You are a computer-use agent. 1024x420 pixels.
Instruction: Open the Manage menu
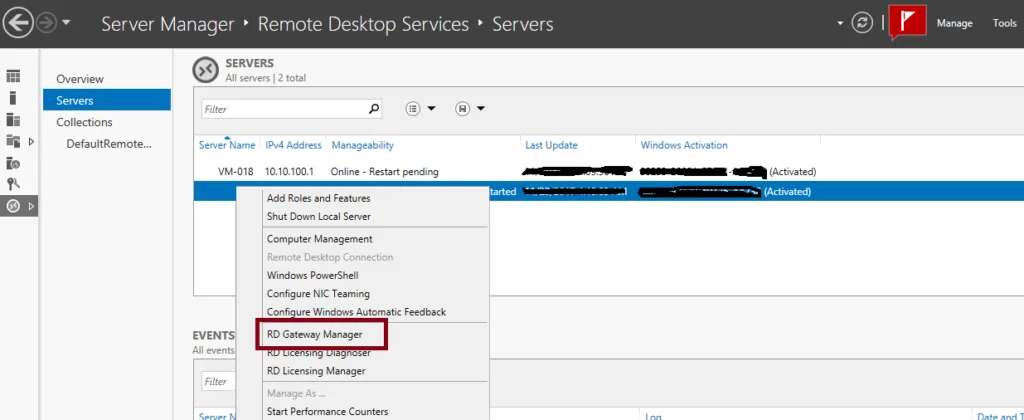tap(954, 24)
